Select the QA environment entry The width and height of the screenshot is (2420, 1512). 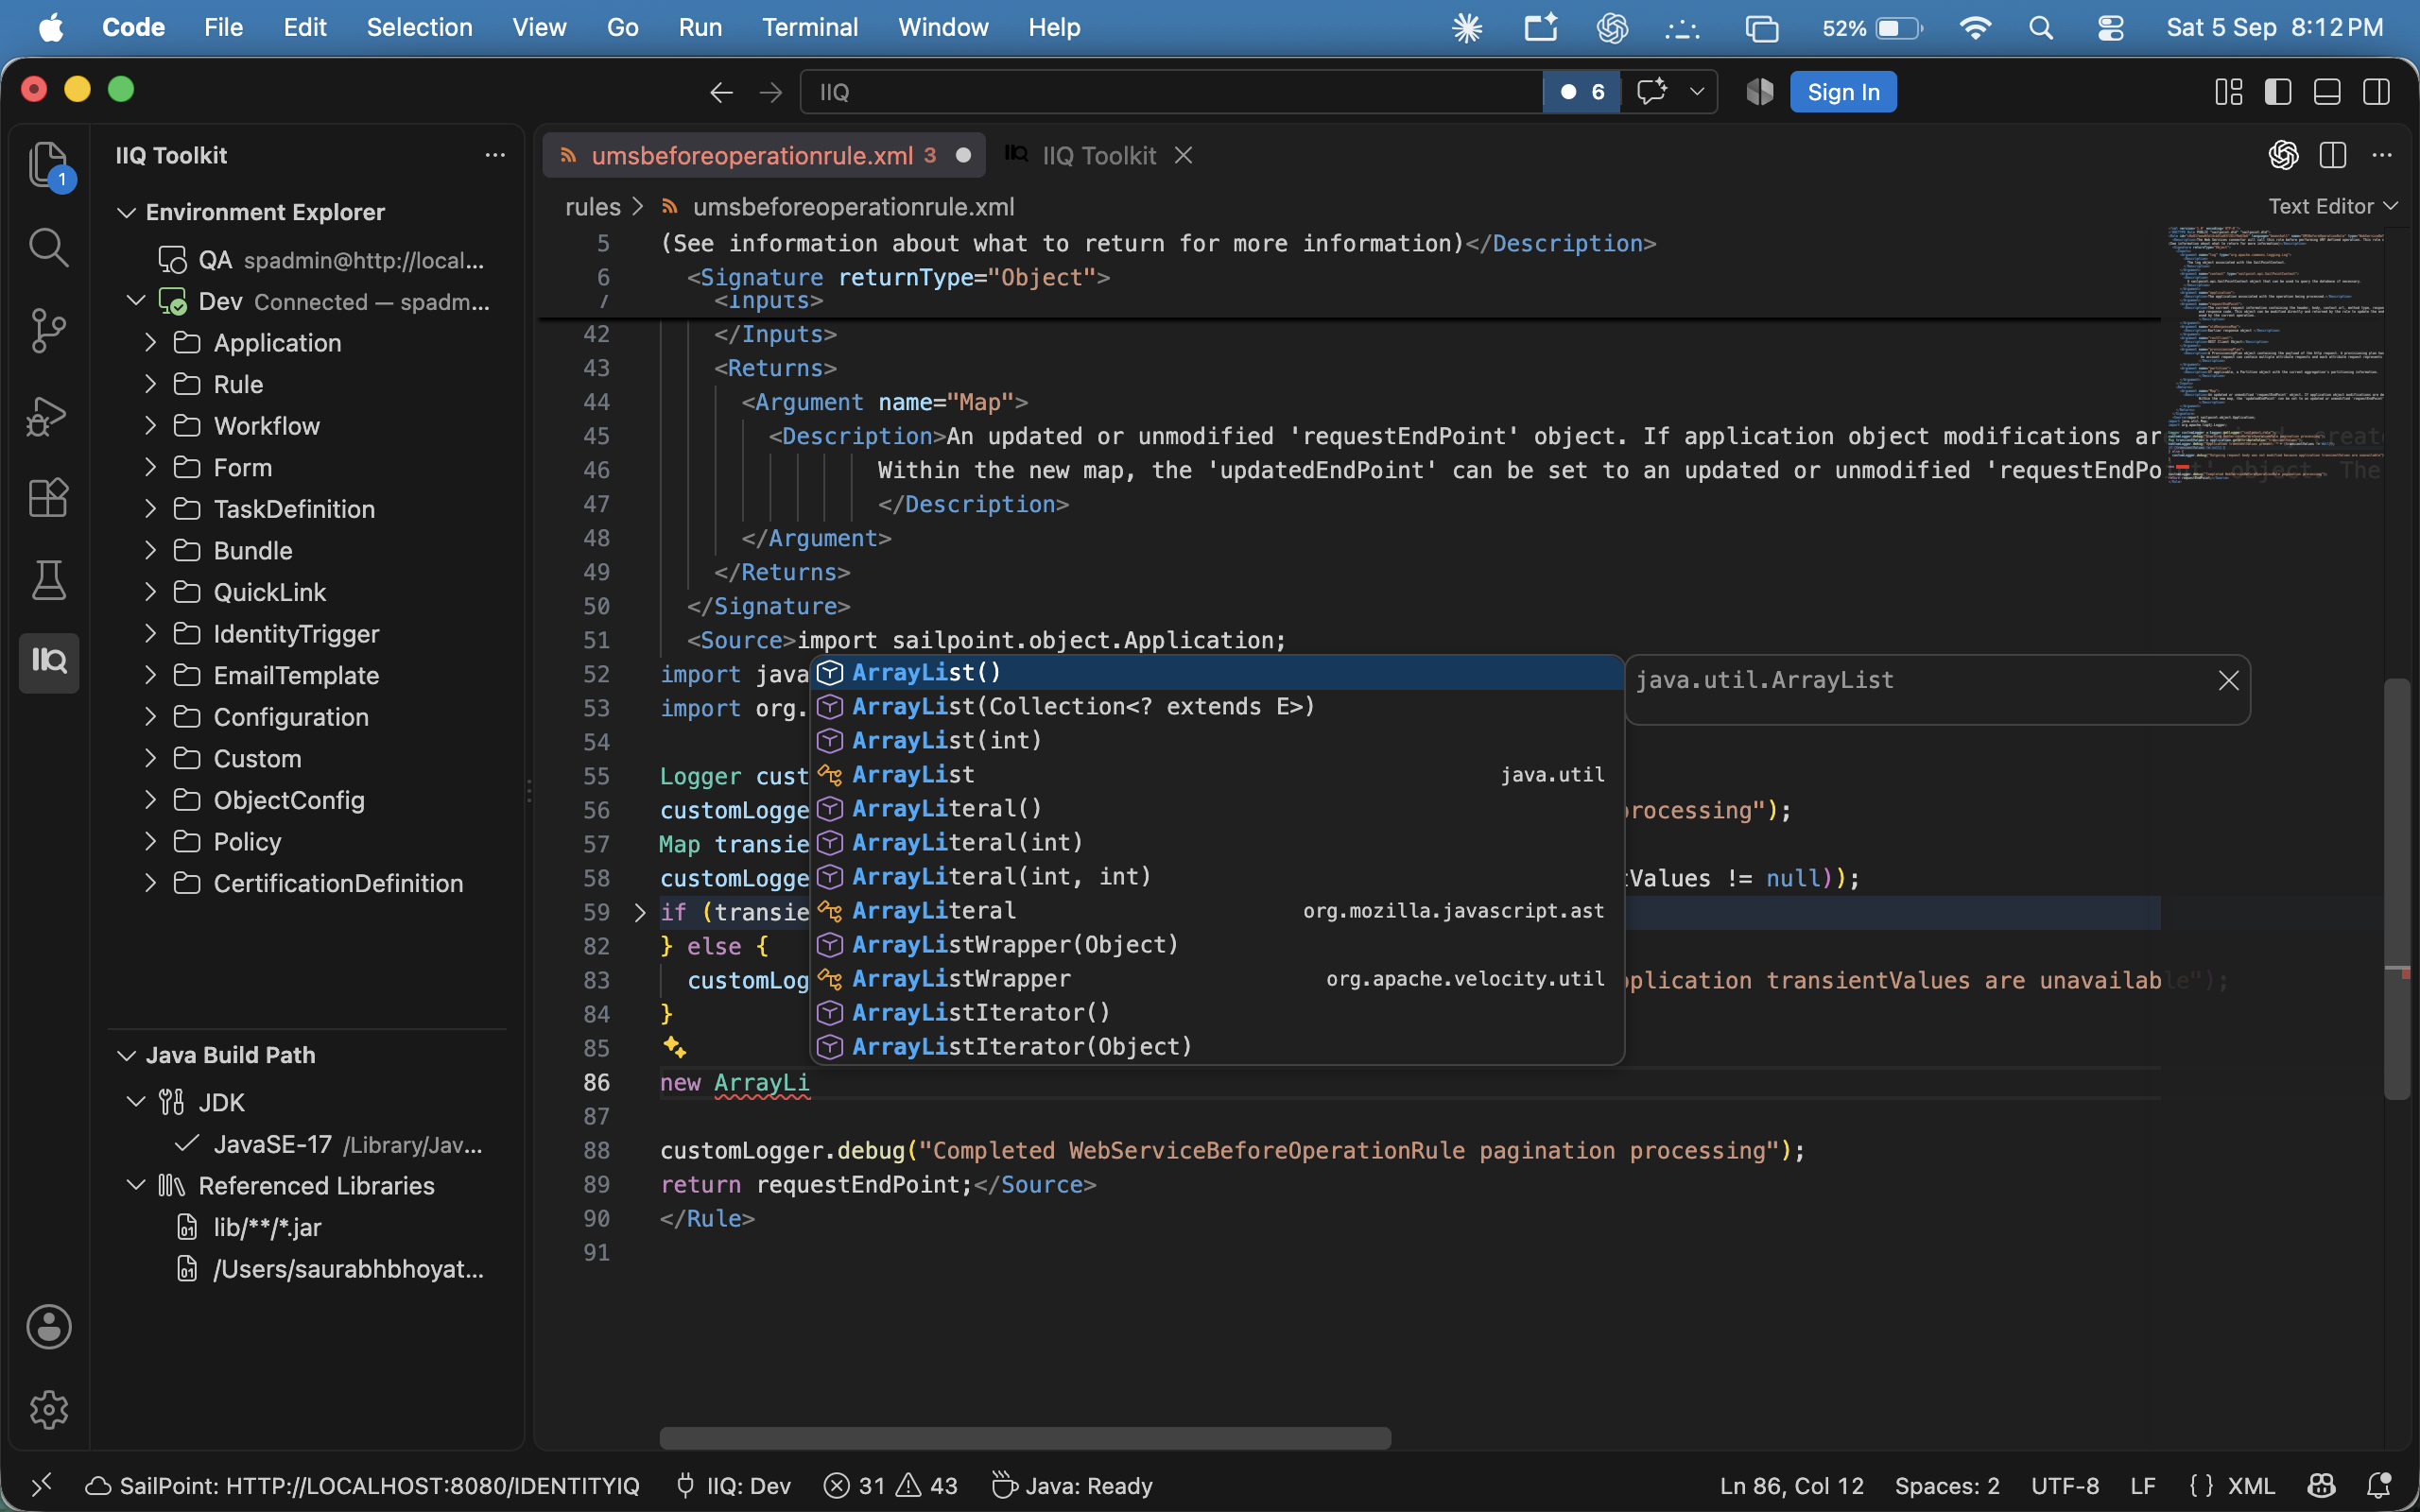point(319,260)
